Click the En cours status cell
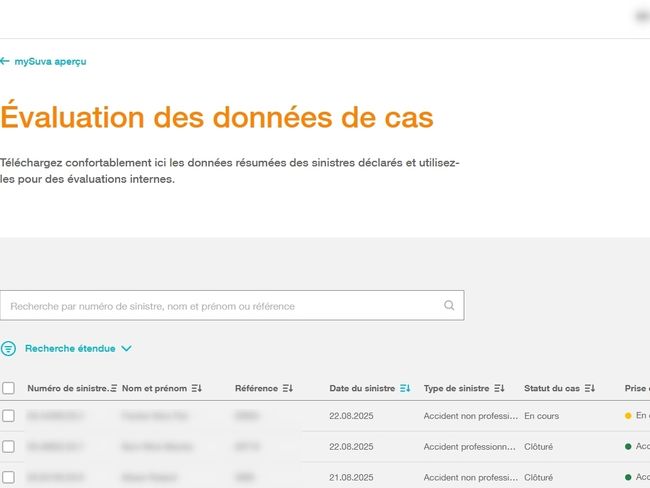Image resolution: width=650 pixels, height=488 pixels. (x=541, y=416)
